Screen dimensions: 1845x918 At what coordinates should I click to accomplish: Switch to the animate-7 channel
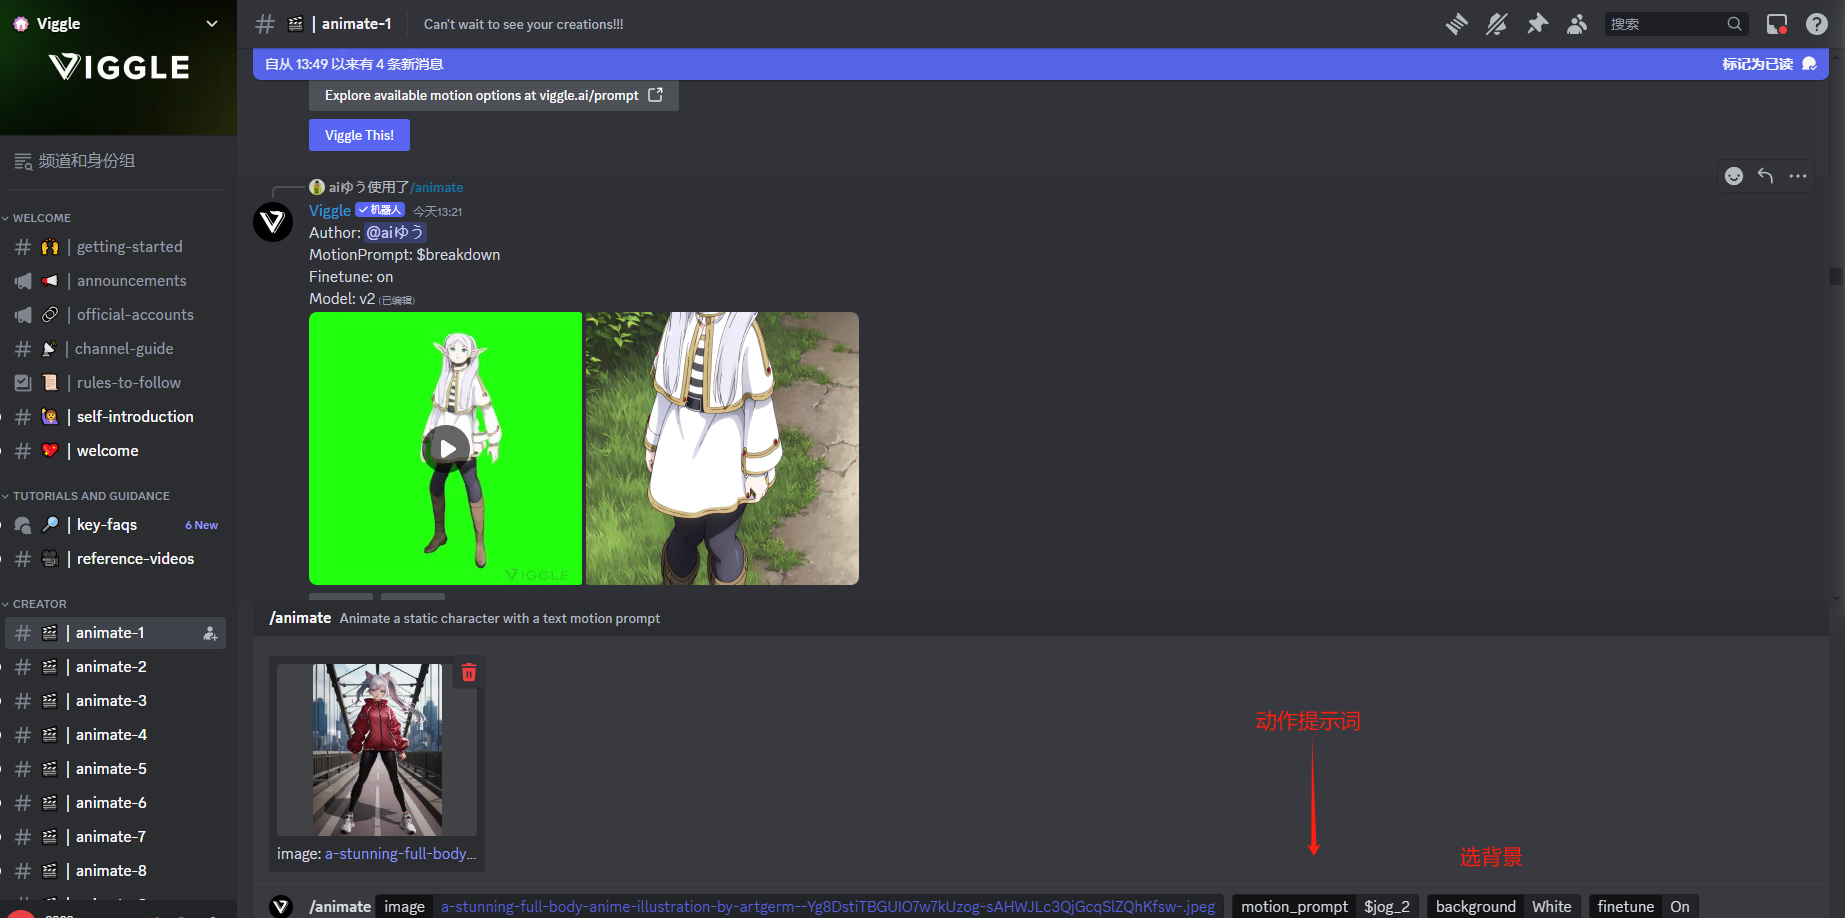pos(116,837)
